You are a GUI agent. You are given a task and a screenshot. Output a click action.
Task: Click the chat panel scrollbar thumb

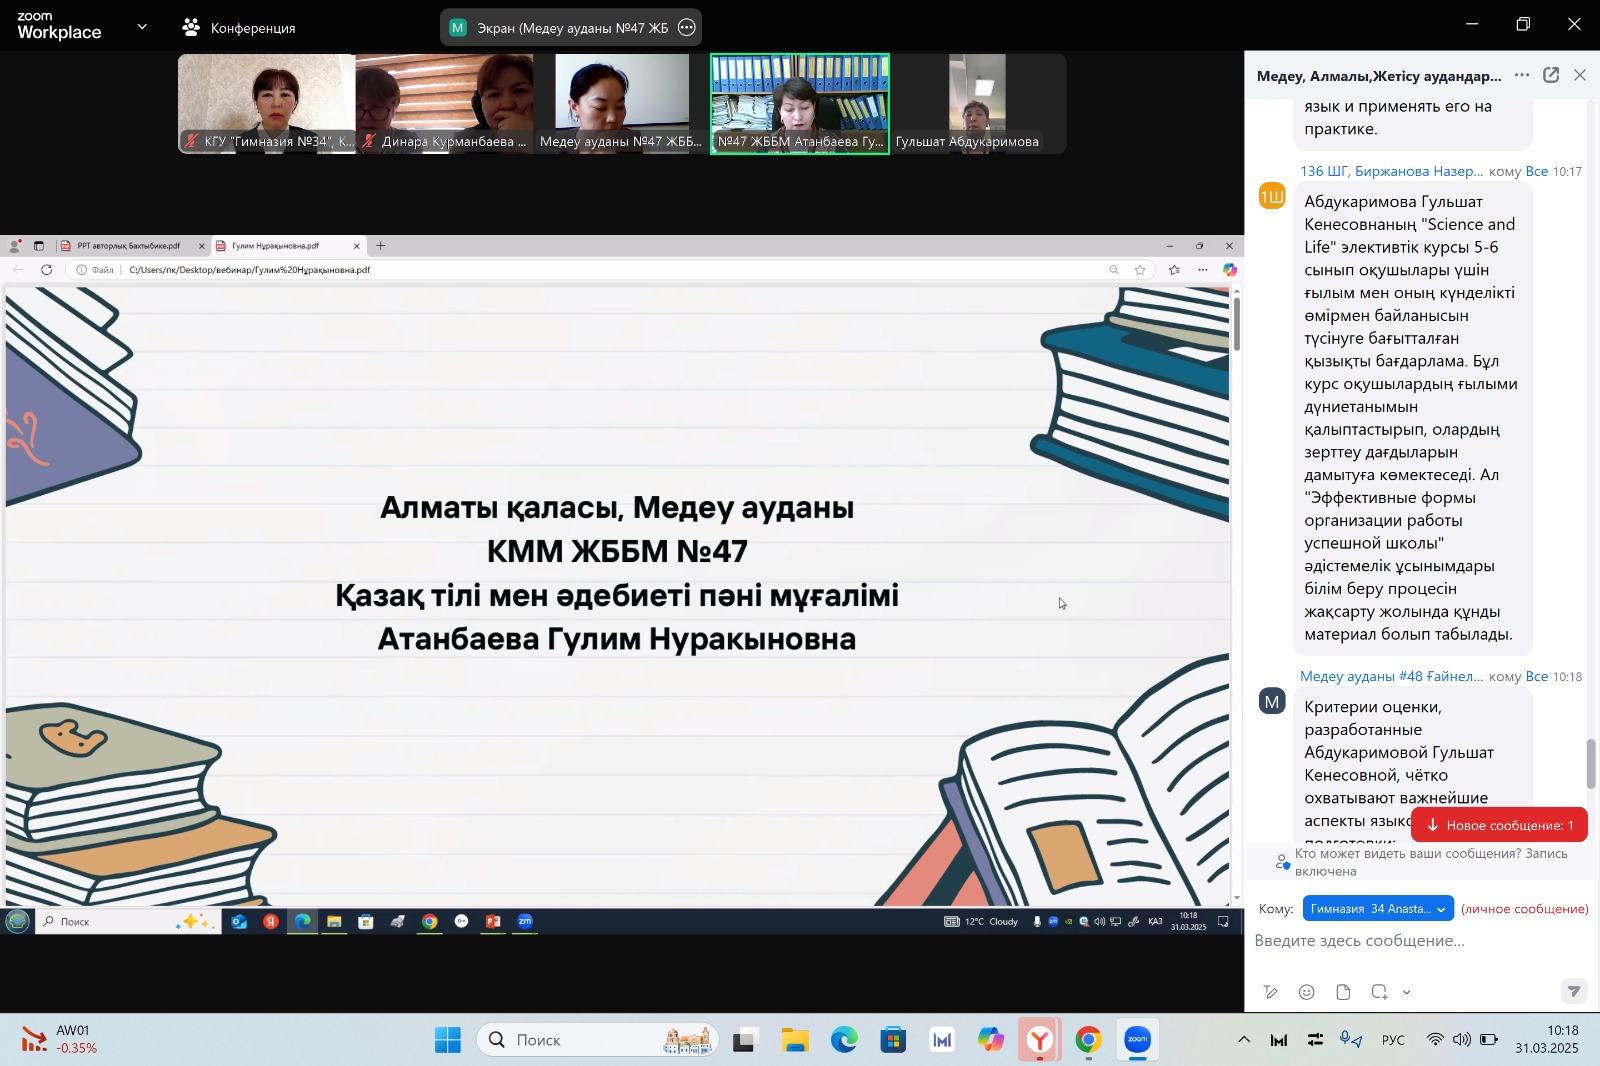point(1590,764)
